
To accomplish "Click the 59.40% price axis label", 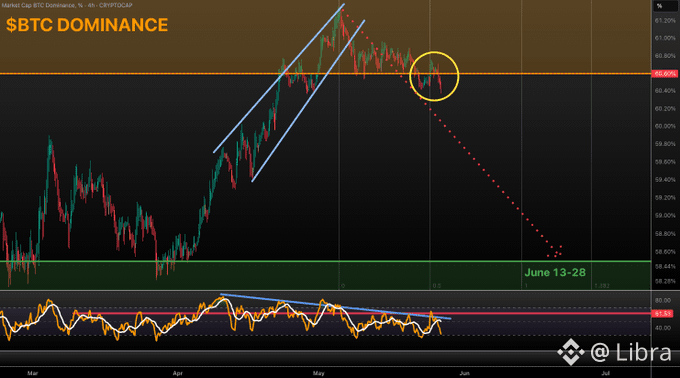I will [x=665, y=179].
